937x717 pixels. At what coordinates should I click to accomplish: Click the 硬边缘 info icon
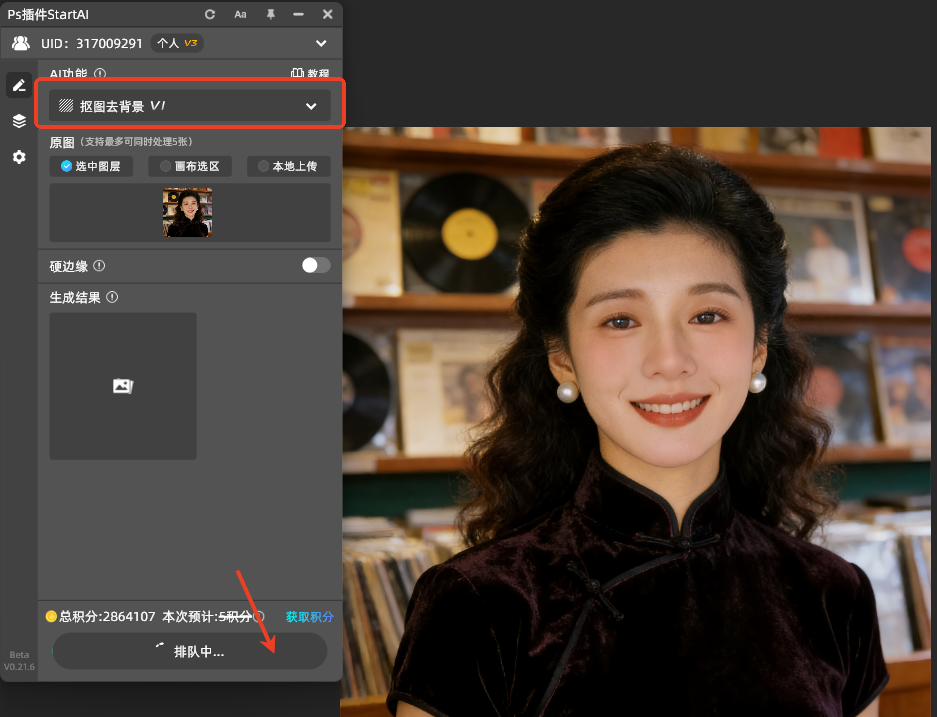100,266
